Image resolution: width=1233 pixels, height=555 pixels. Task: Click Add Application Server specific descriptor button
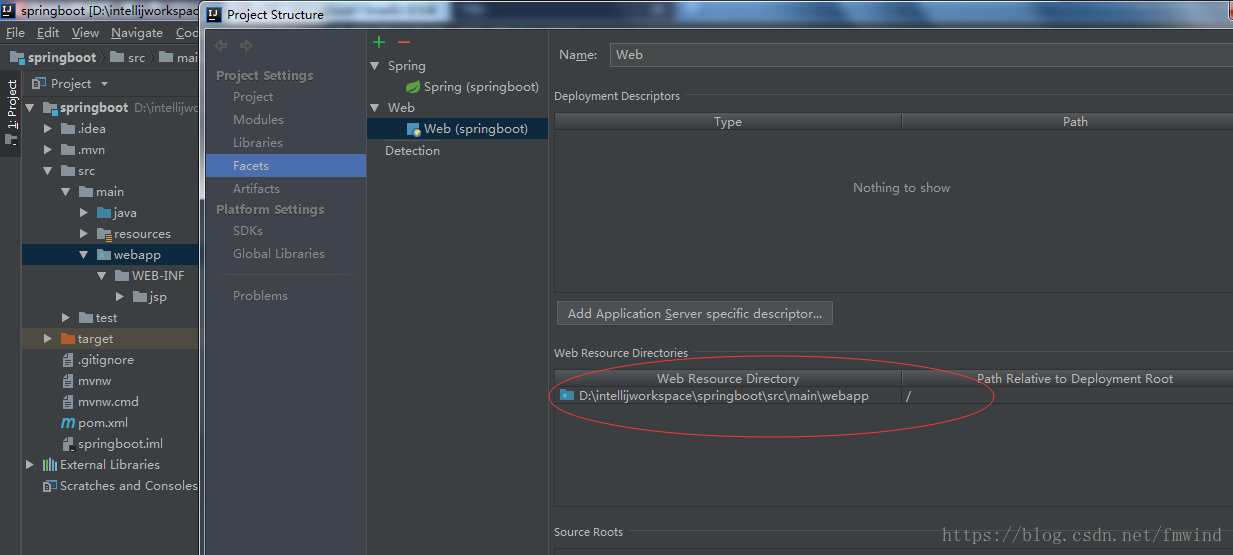(x=695, y=314)
